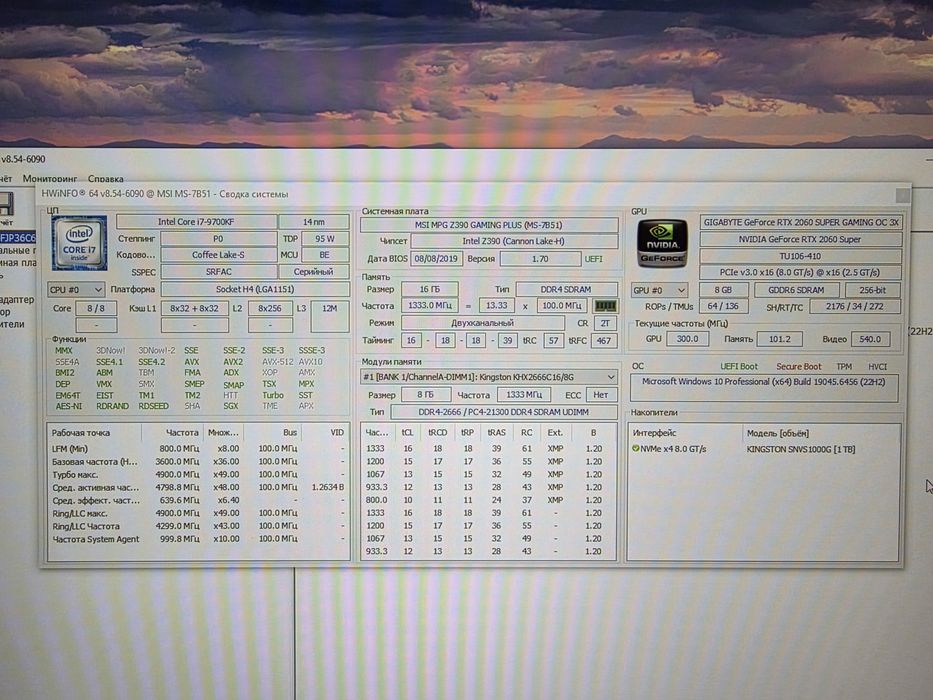Open the Мониторинг menu

[x=50, y=179]
